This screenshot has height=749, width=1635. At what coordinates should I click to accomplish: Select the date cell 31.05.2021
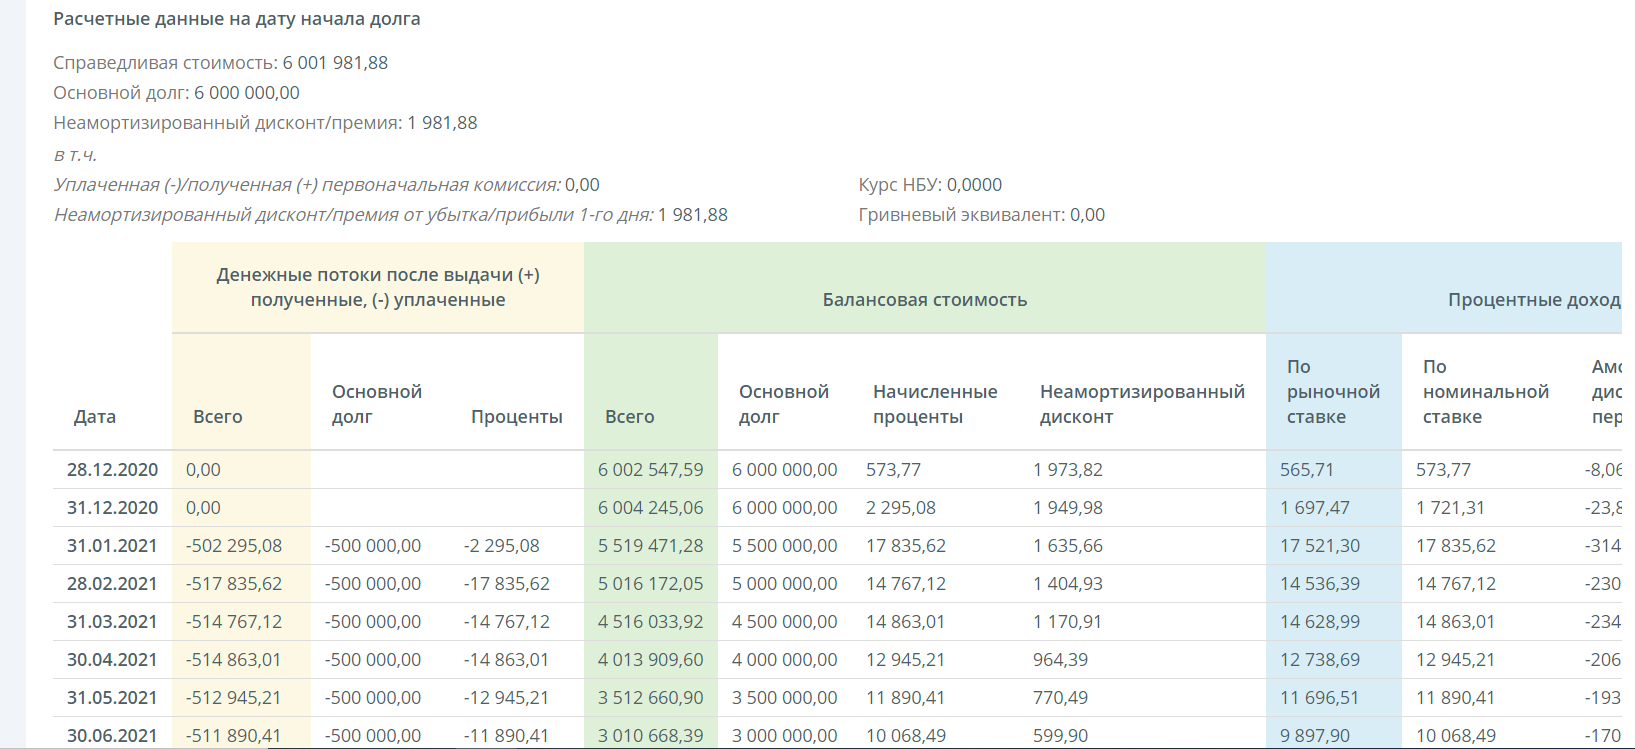coord(112,698)
